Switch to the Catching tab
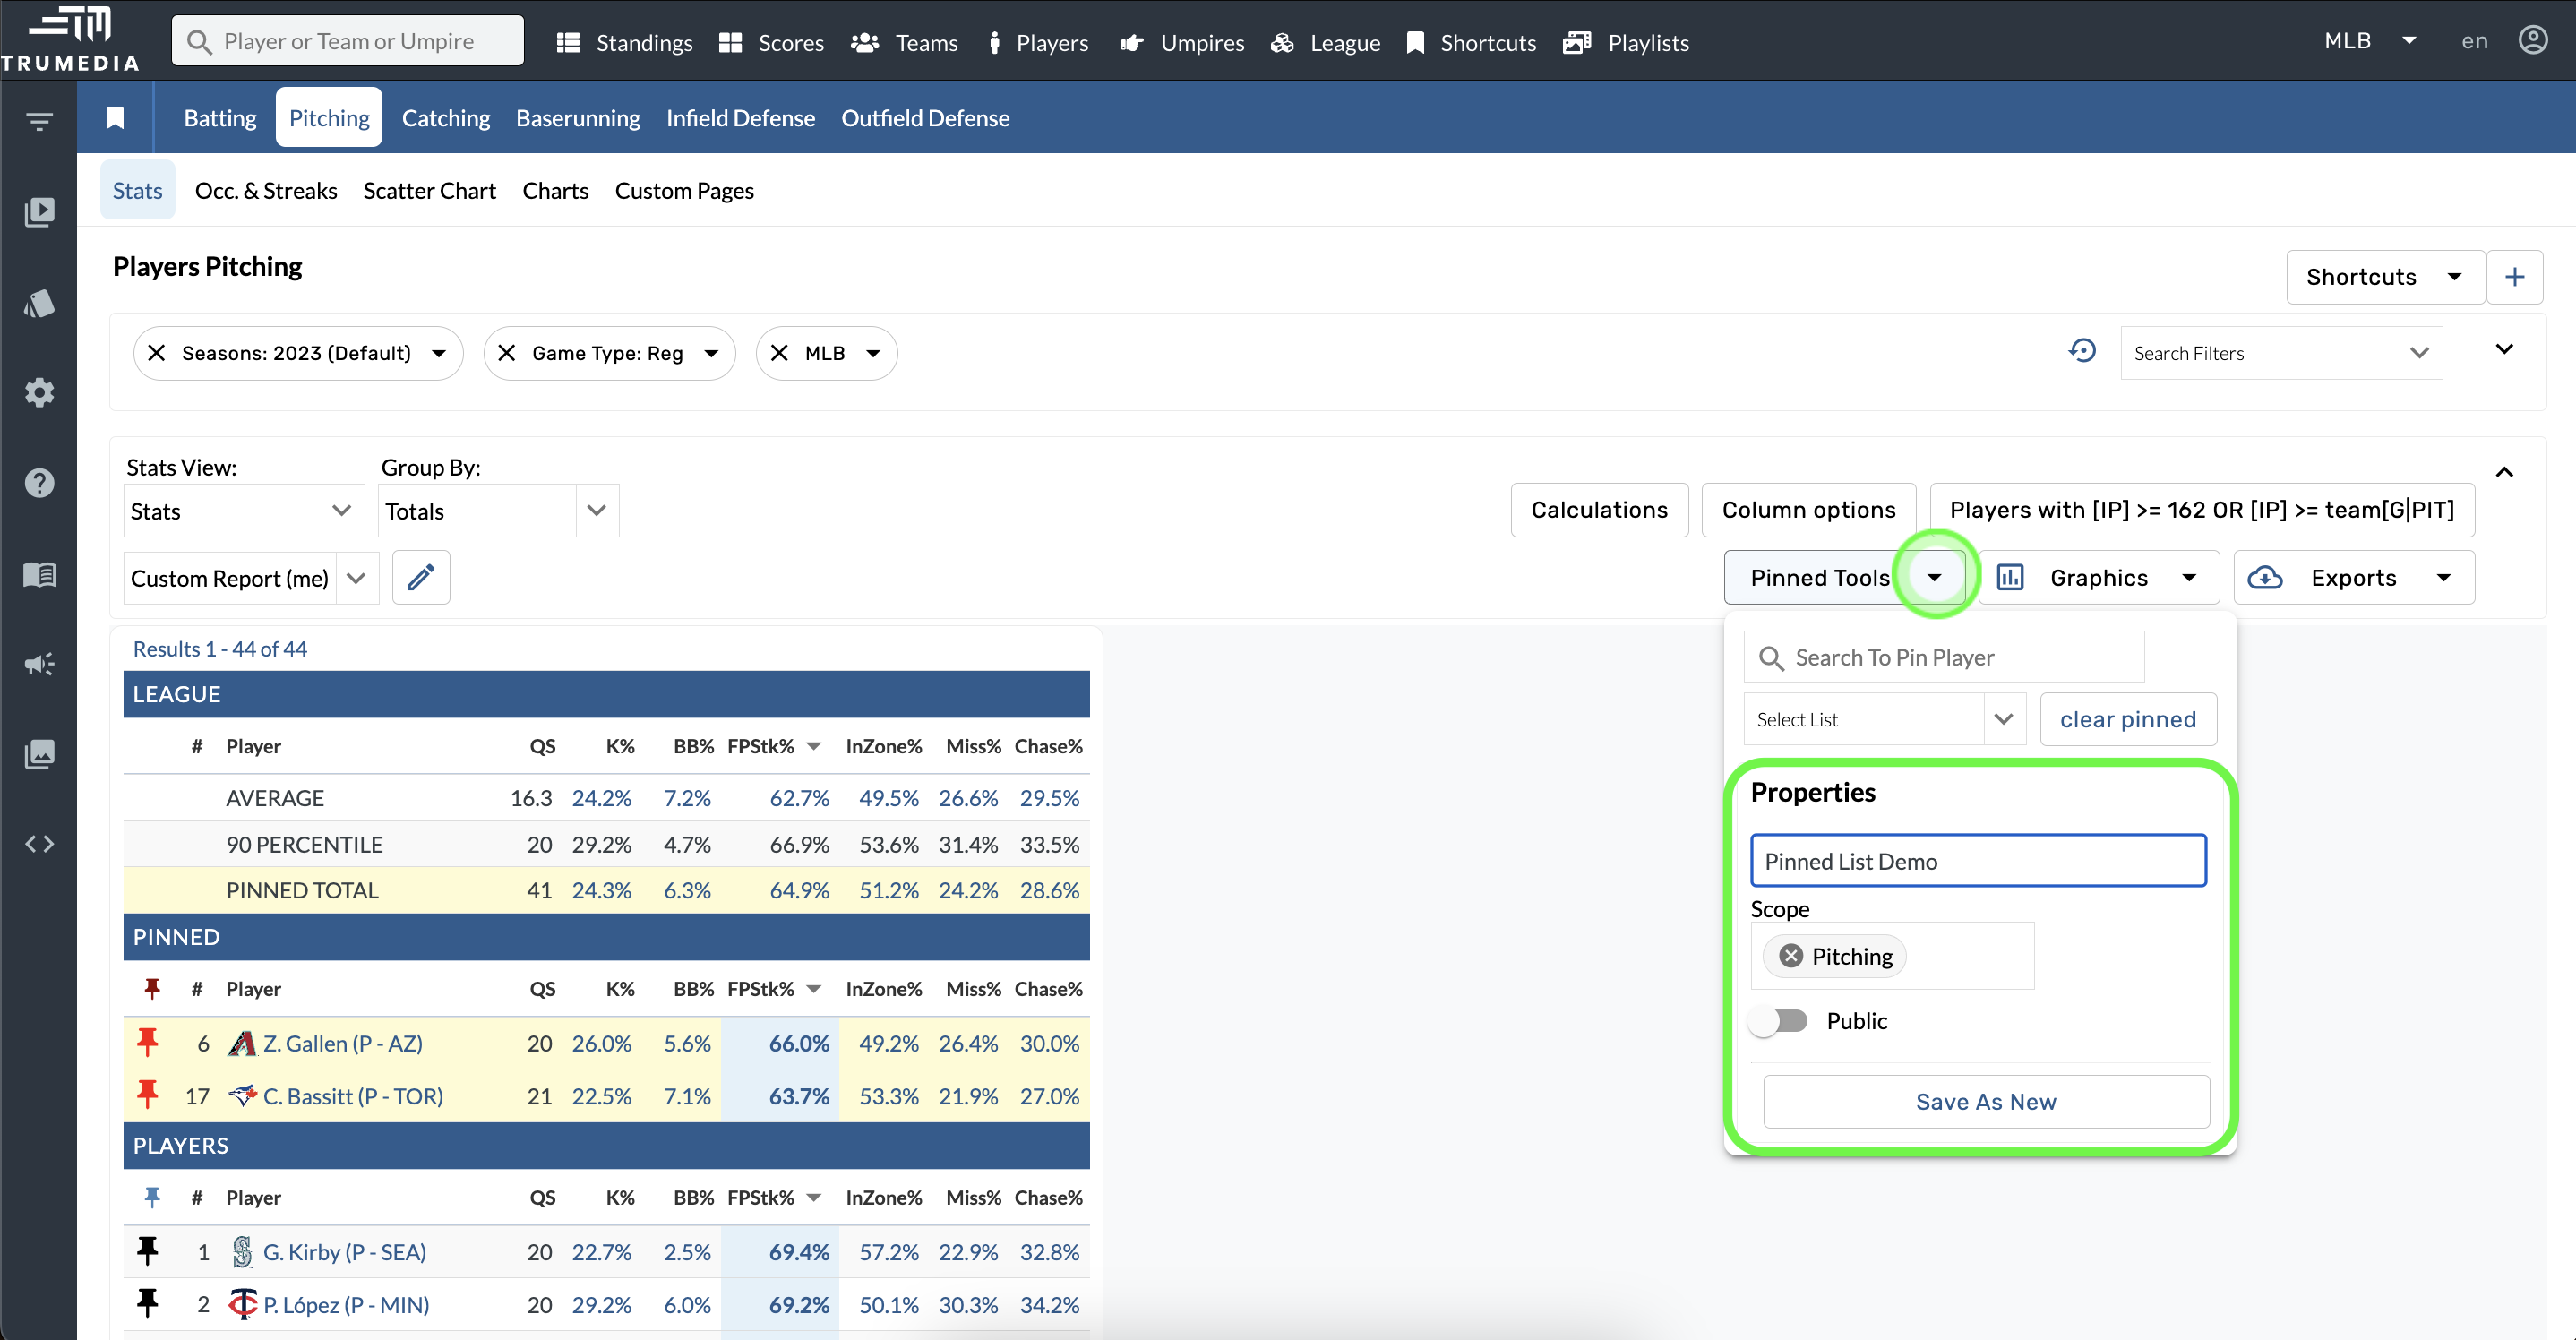Screen dimensions: 2576x1340 445,118
